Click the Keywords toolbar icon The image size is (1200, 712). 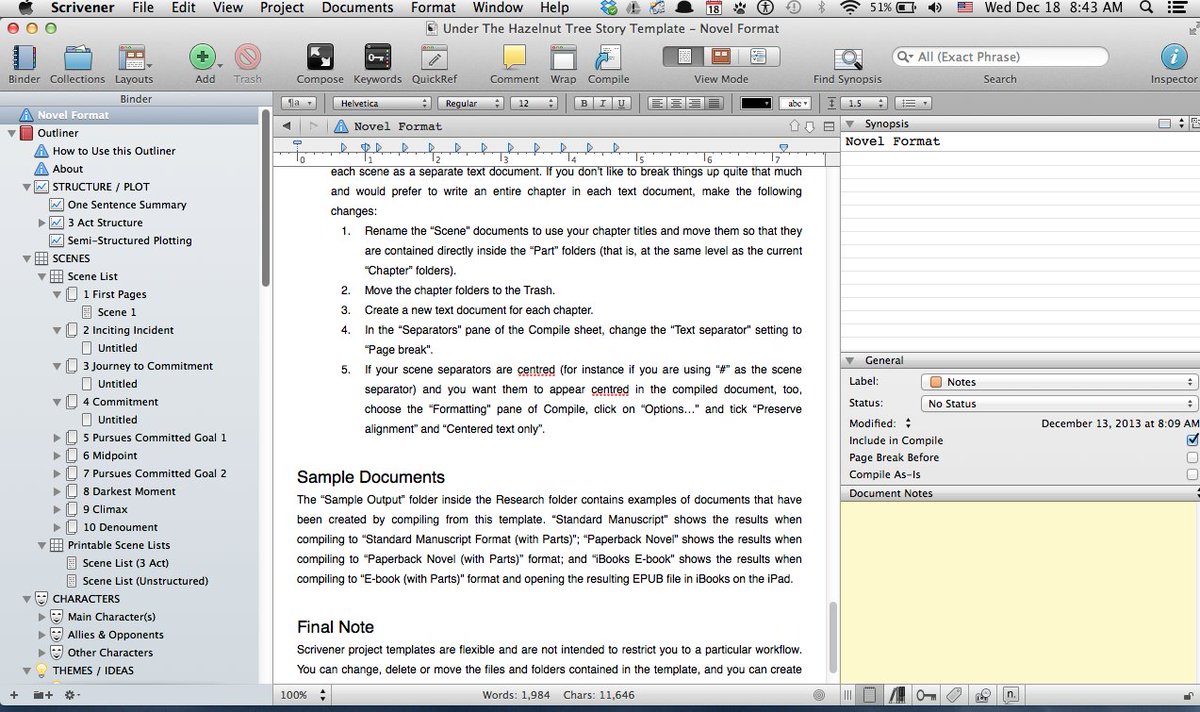coord(377,58)
